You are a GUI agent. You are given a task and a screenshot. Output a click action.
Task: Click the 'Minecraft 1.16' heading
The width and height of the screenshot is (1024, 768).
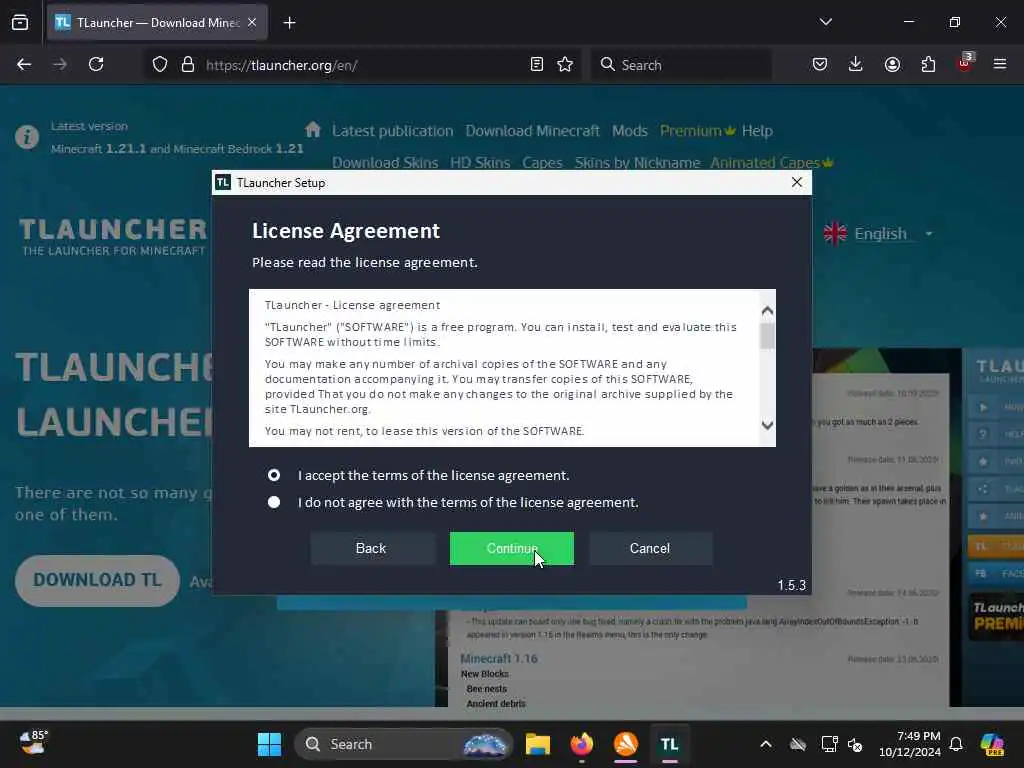[499, 658]
